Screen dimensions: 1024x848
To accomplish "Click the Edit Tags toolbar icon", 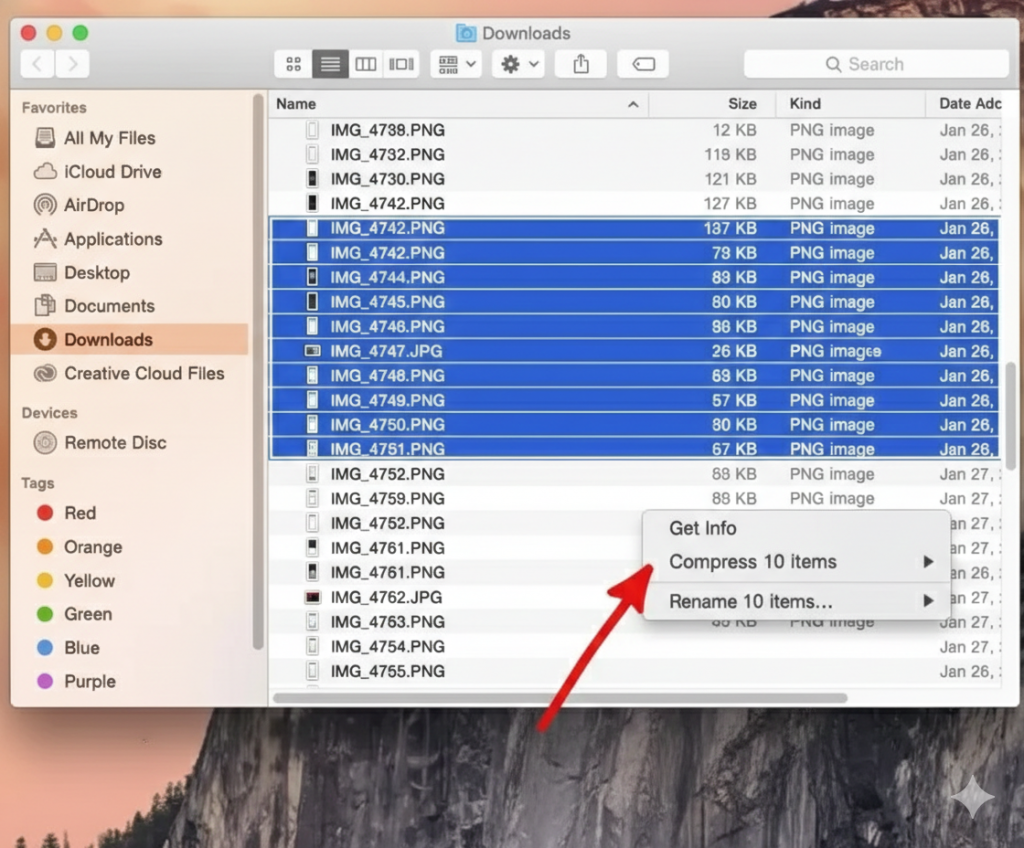I will pos(643,64).
